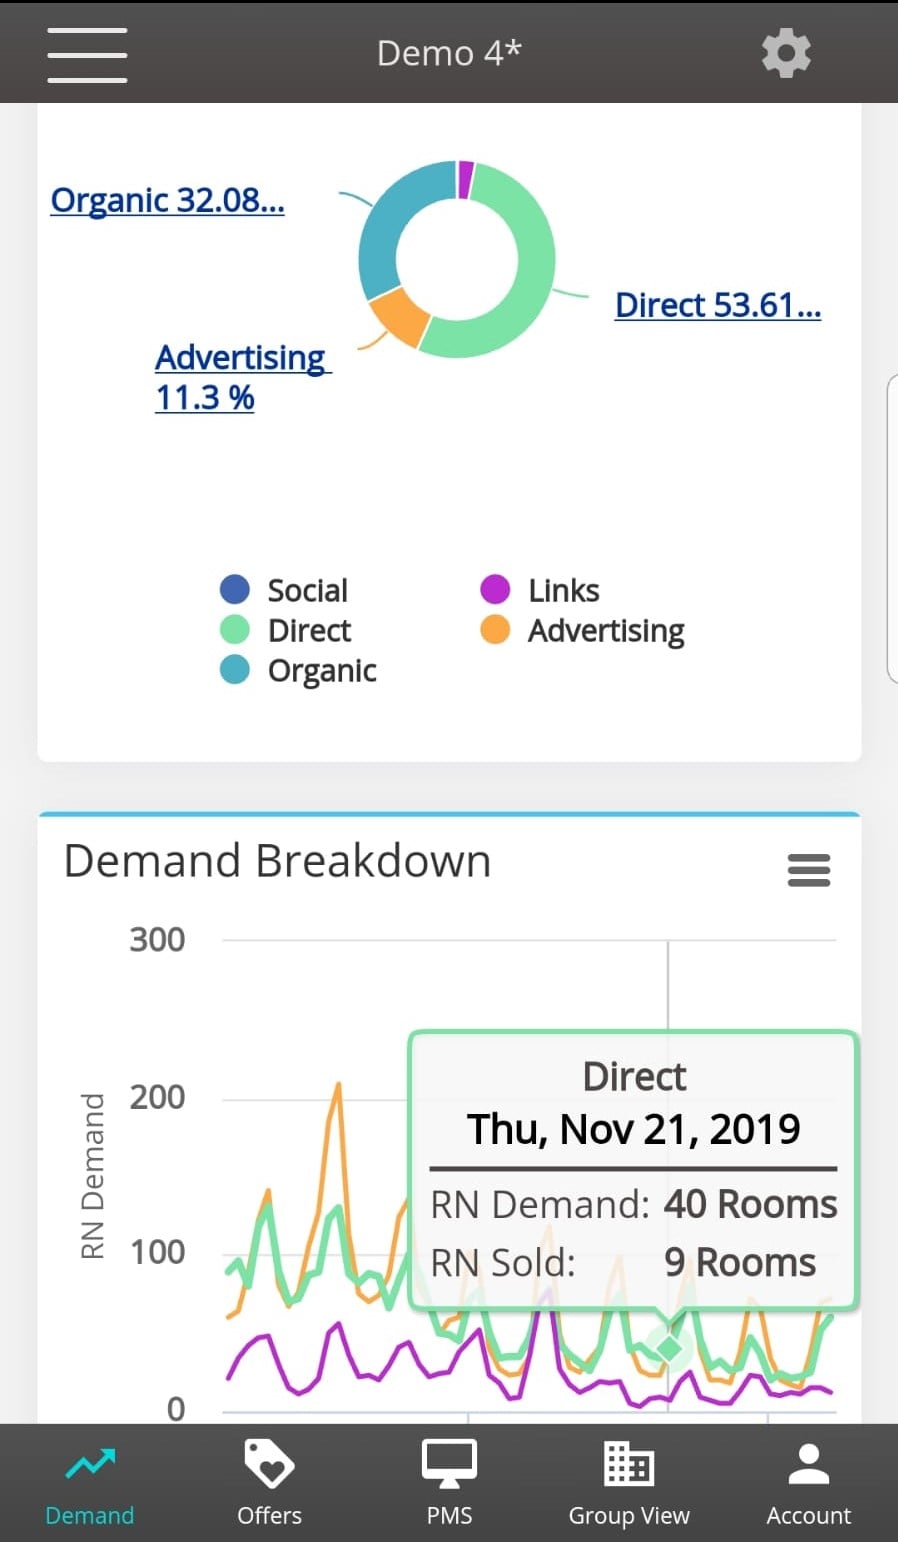The width and height of the screenshot is (898, 1542).
Task: Tap the Group View building icon
Action: pos(629,1464)
